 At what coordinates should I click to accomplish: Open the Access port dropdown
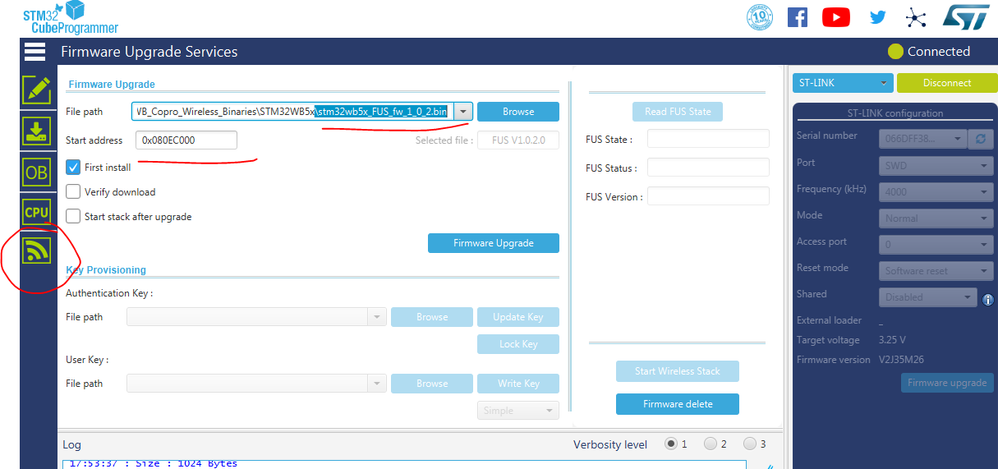tap(936, 244)
